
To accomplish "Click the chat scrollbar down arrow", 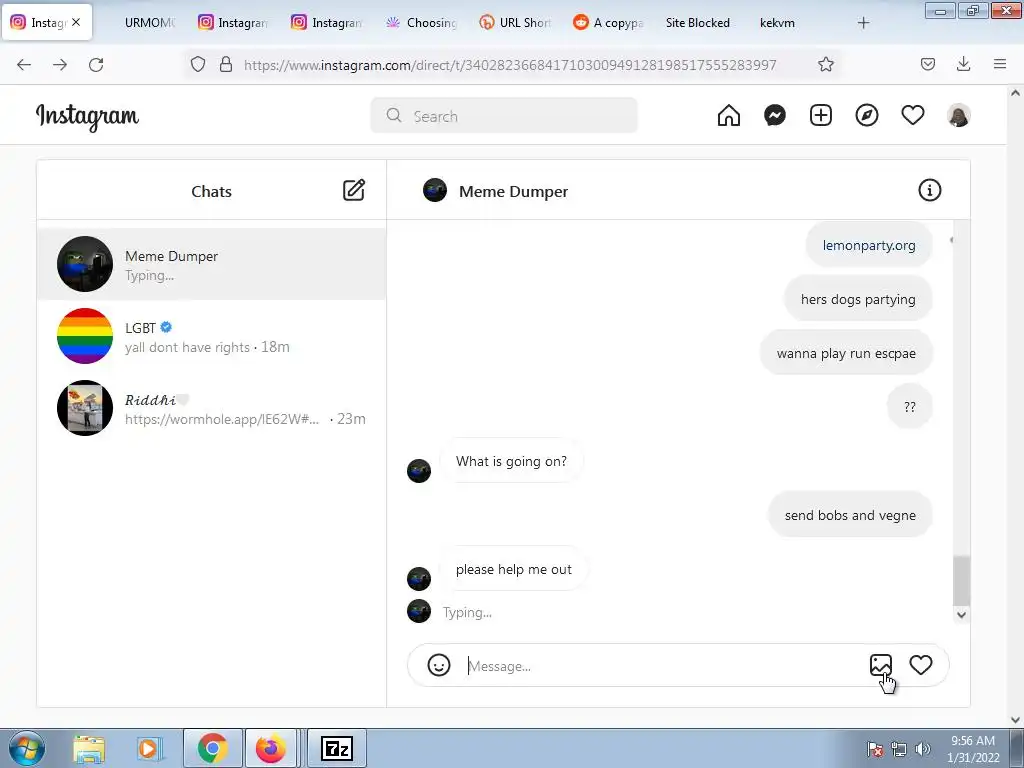I will tap(961, 615).
